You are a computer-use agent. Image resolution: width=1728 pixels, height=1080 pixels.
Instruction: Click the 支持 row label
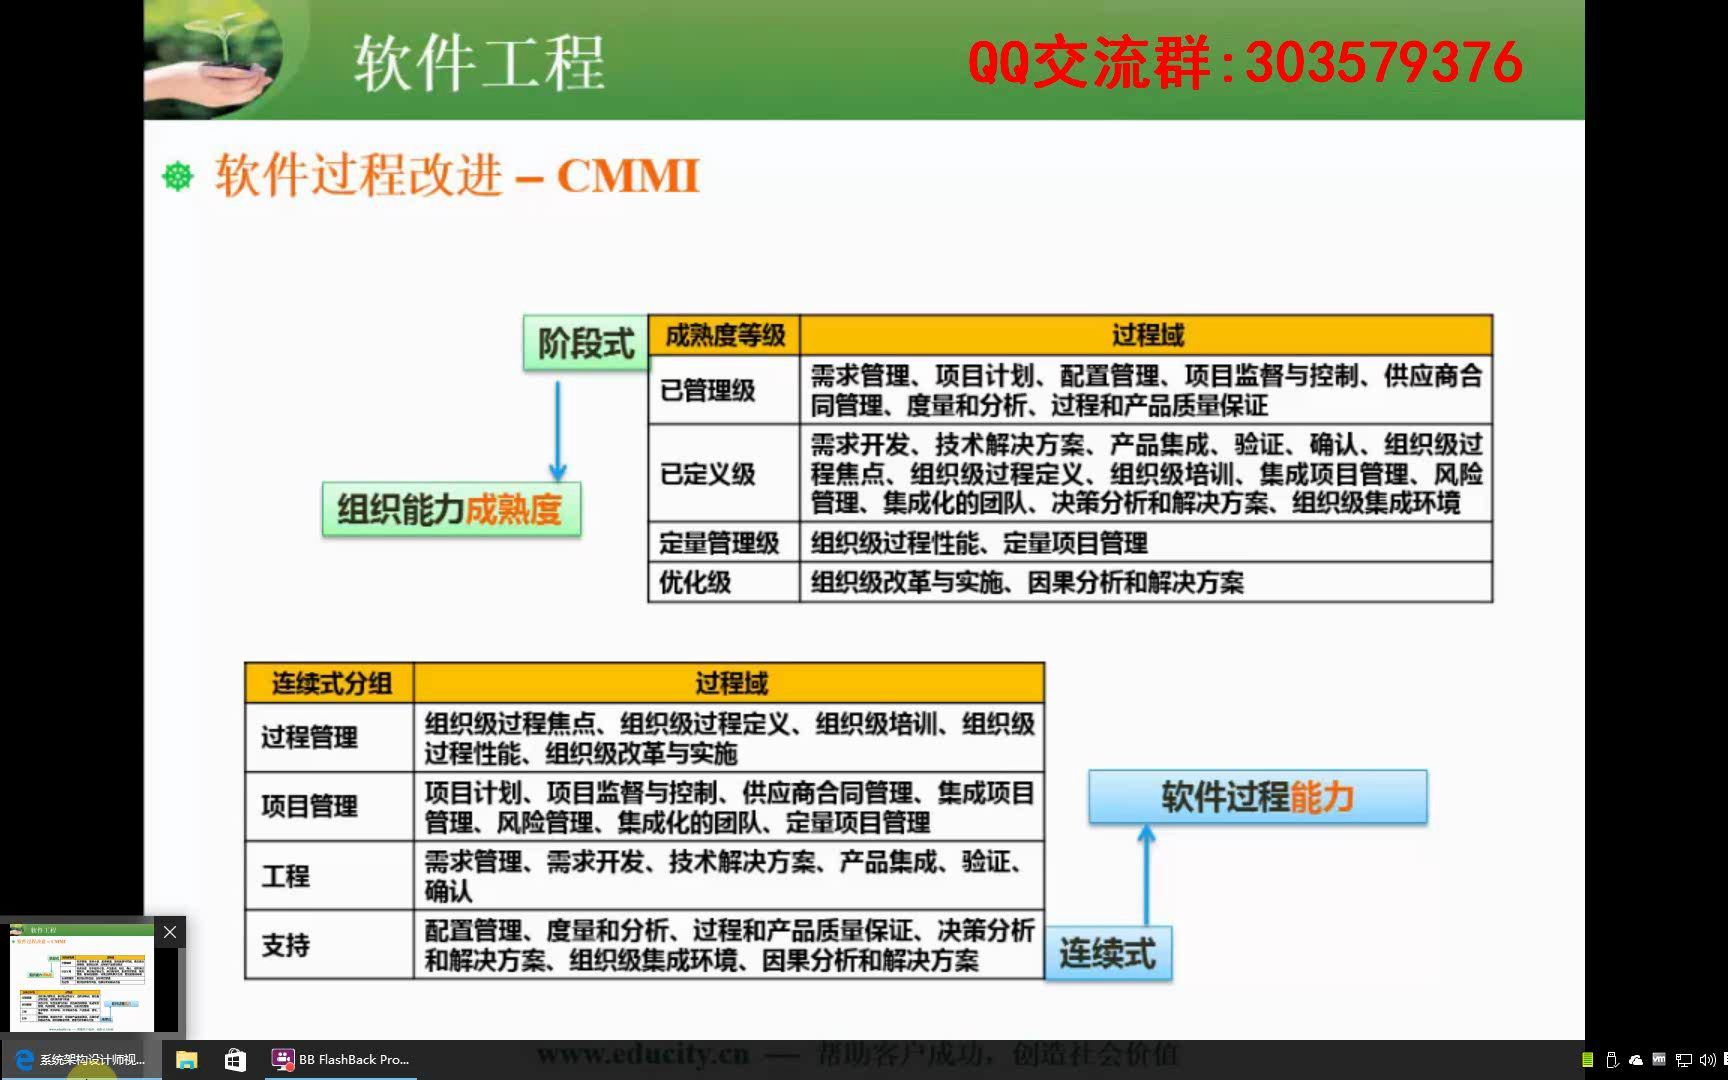tap(330, 945)
